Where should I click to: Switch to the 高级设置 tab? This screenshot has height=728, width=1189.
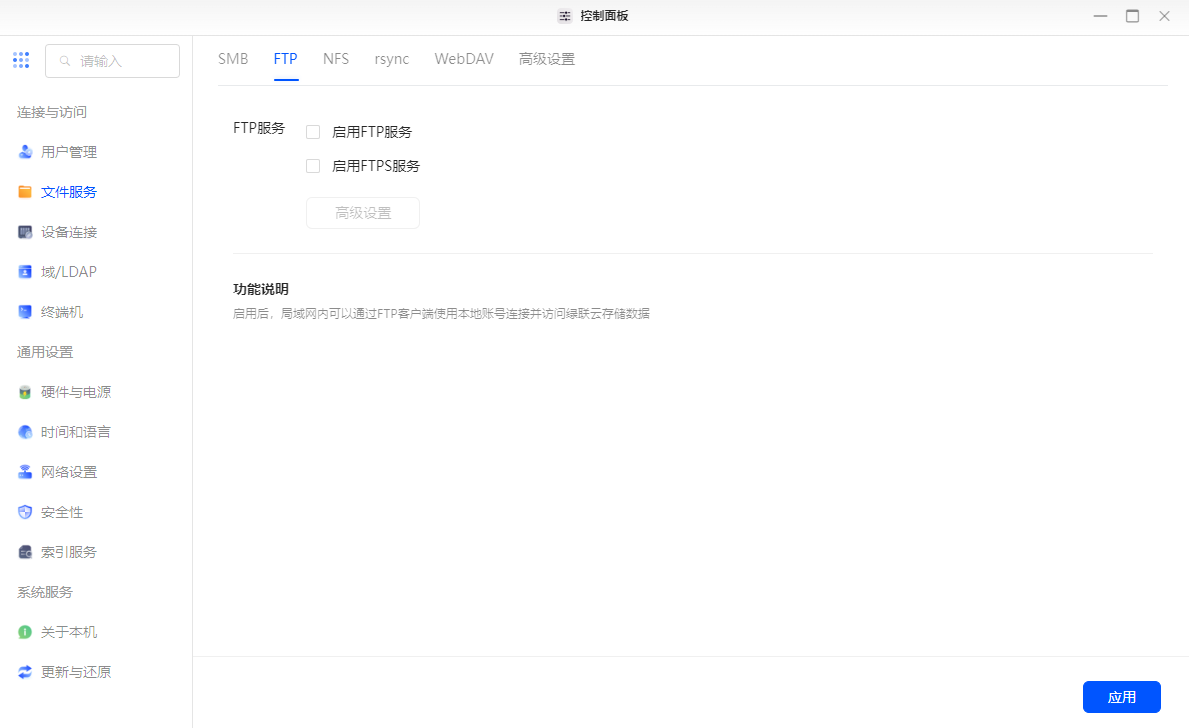tap(547, 59)
